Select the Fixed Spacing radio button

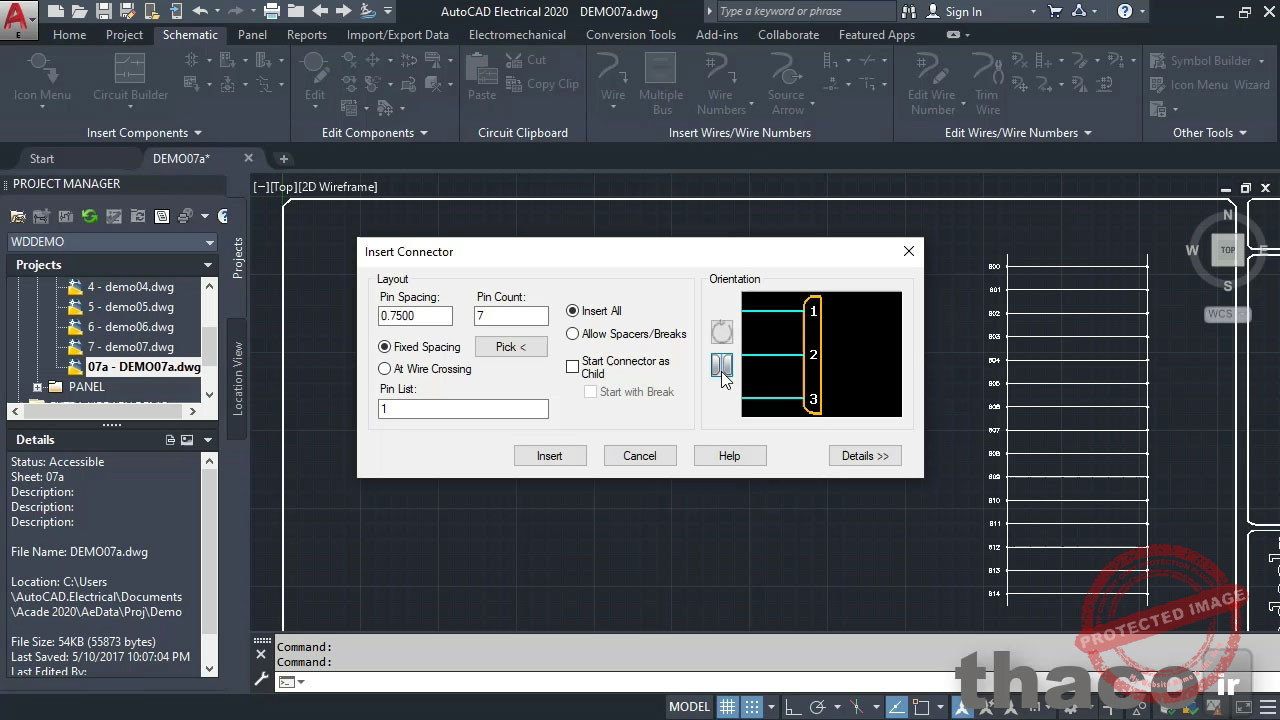[x=385, y=347]
